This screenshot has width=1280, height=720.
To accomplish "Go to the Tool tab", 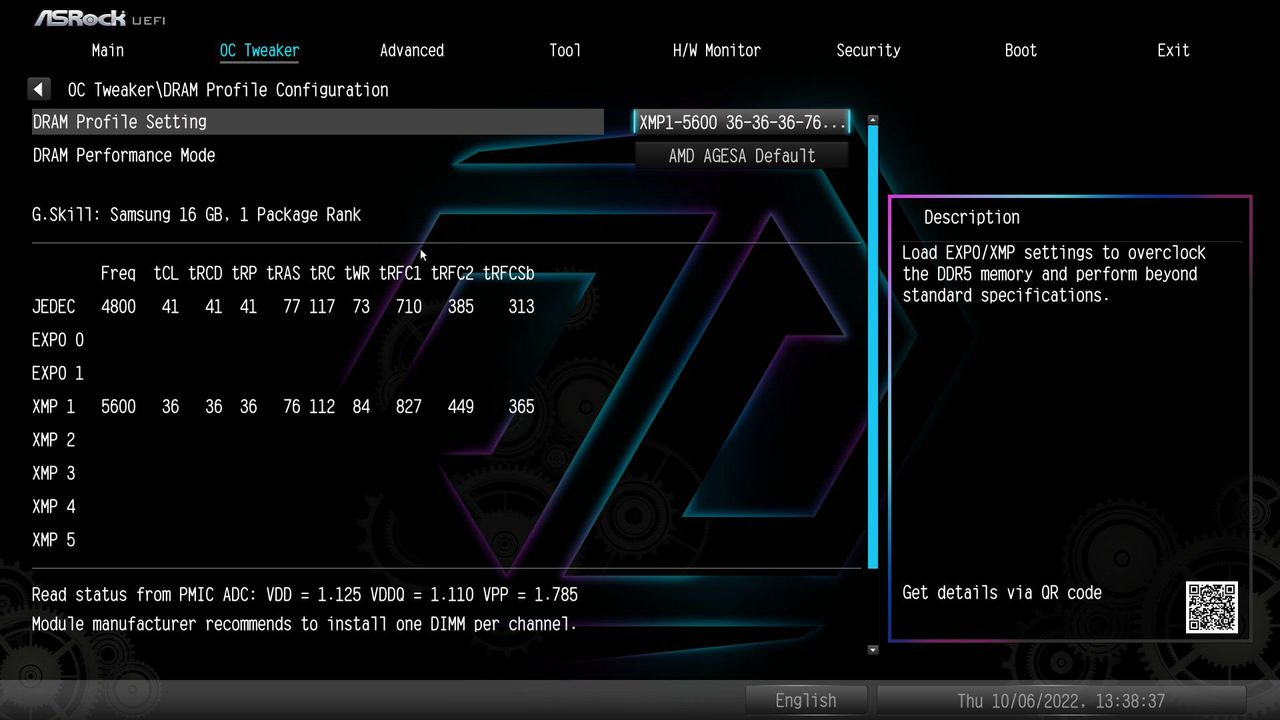I will 565,50.
